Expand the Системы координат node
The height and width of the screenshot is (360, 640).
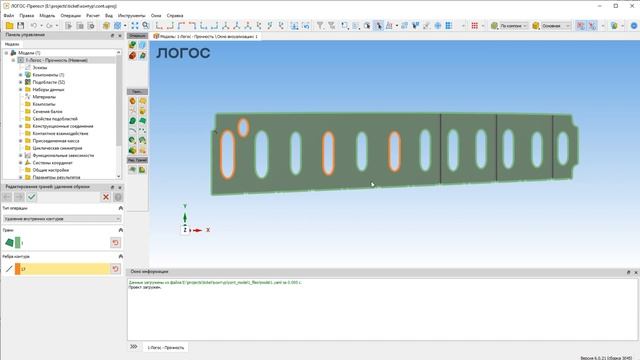(x=20, y=163)
